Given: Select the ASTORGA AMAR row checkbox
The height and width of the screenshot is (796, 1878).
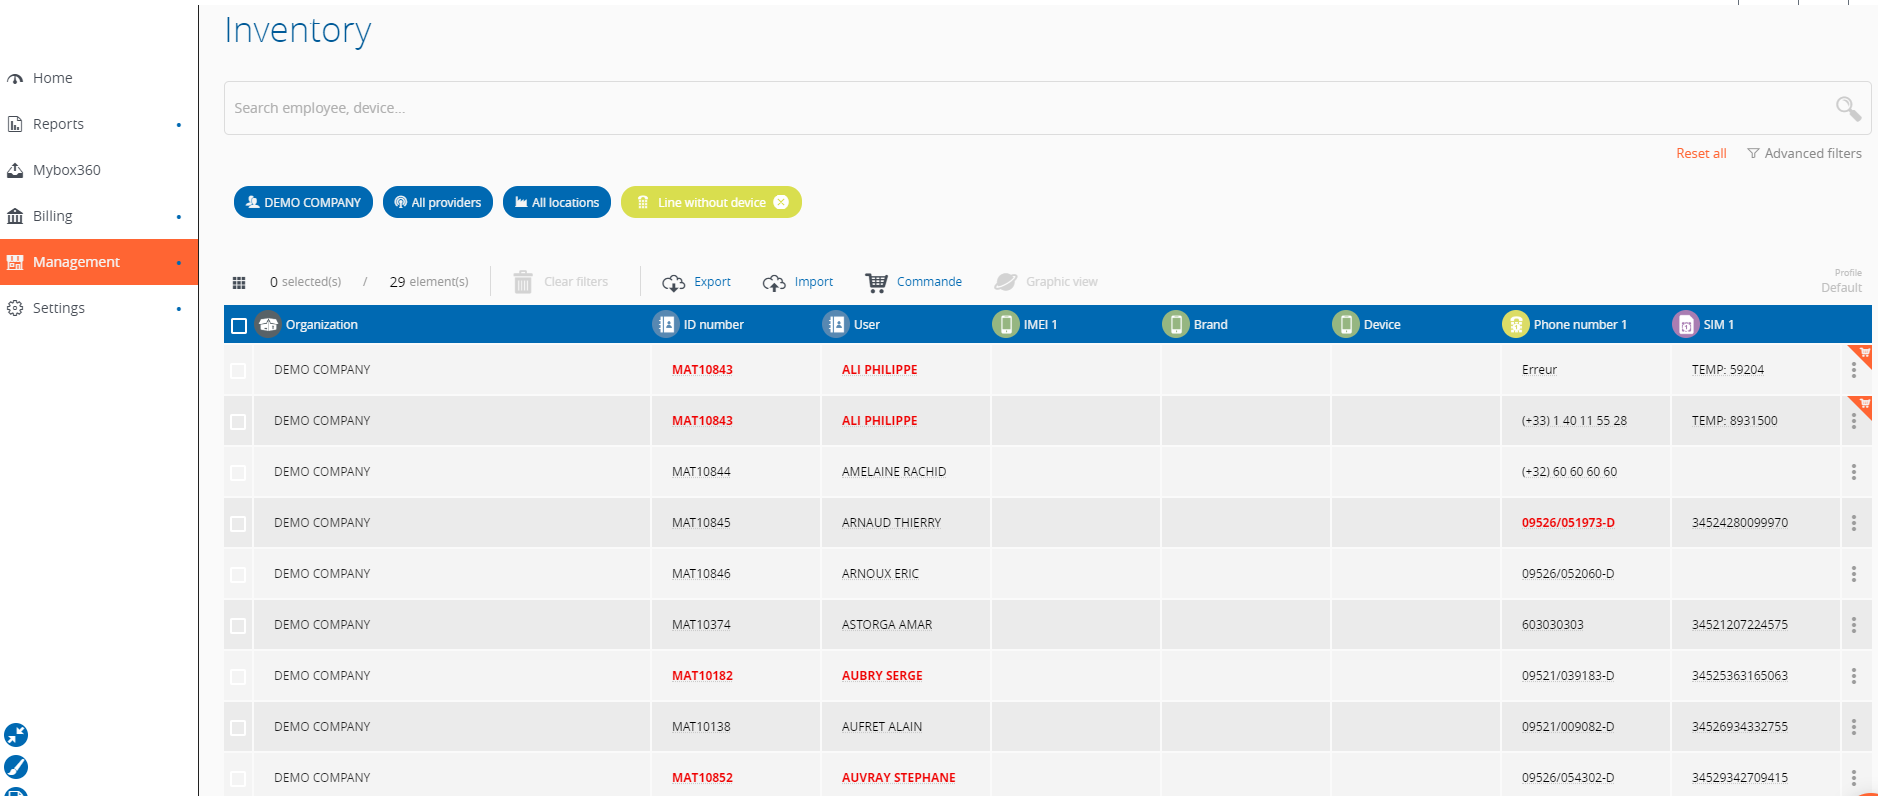Looking at the screenshot, I should pyautogui.click(x=238, y=626).
